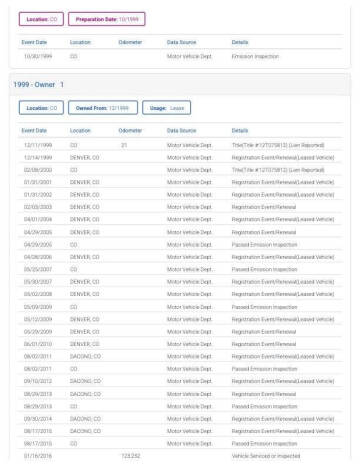This screenshot has height=466, width=360.
Task: Click Location column header in top table
Action: pyautogui.click(x=80, y=42)
